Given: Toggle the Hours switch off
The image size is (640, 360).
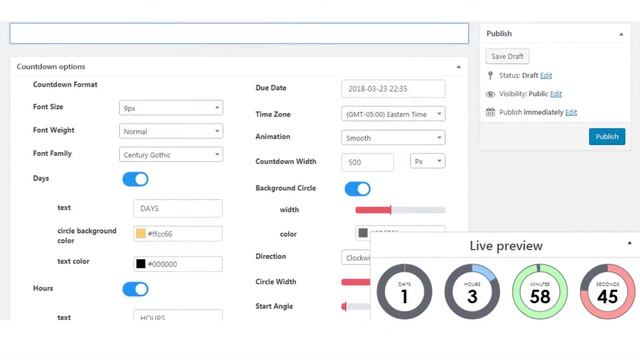Looking at the screenshot, I should pos(136,289).
